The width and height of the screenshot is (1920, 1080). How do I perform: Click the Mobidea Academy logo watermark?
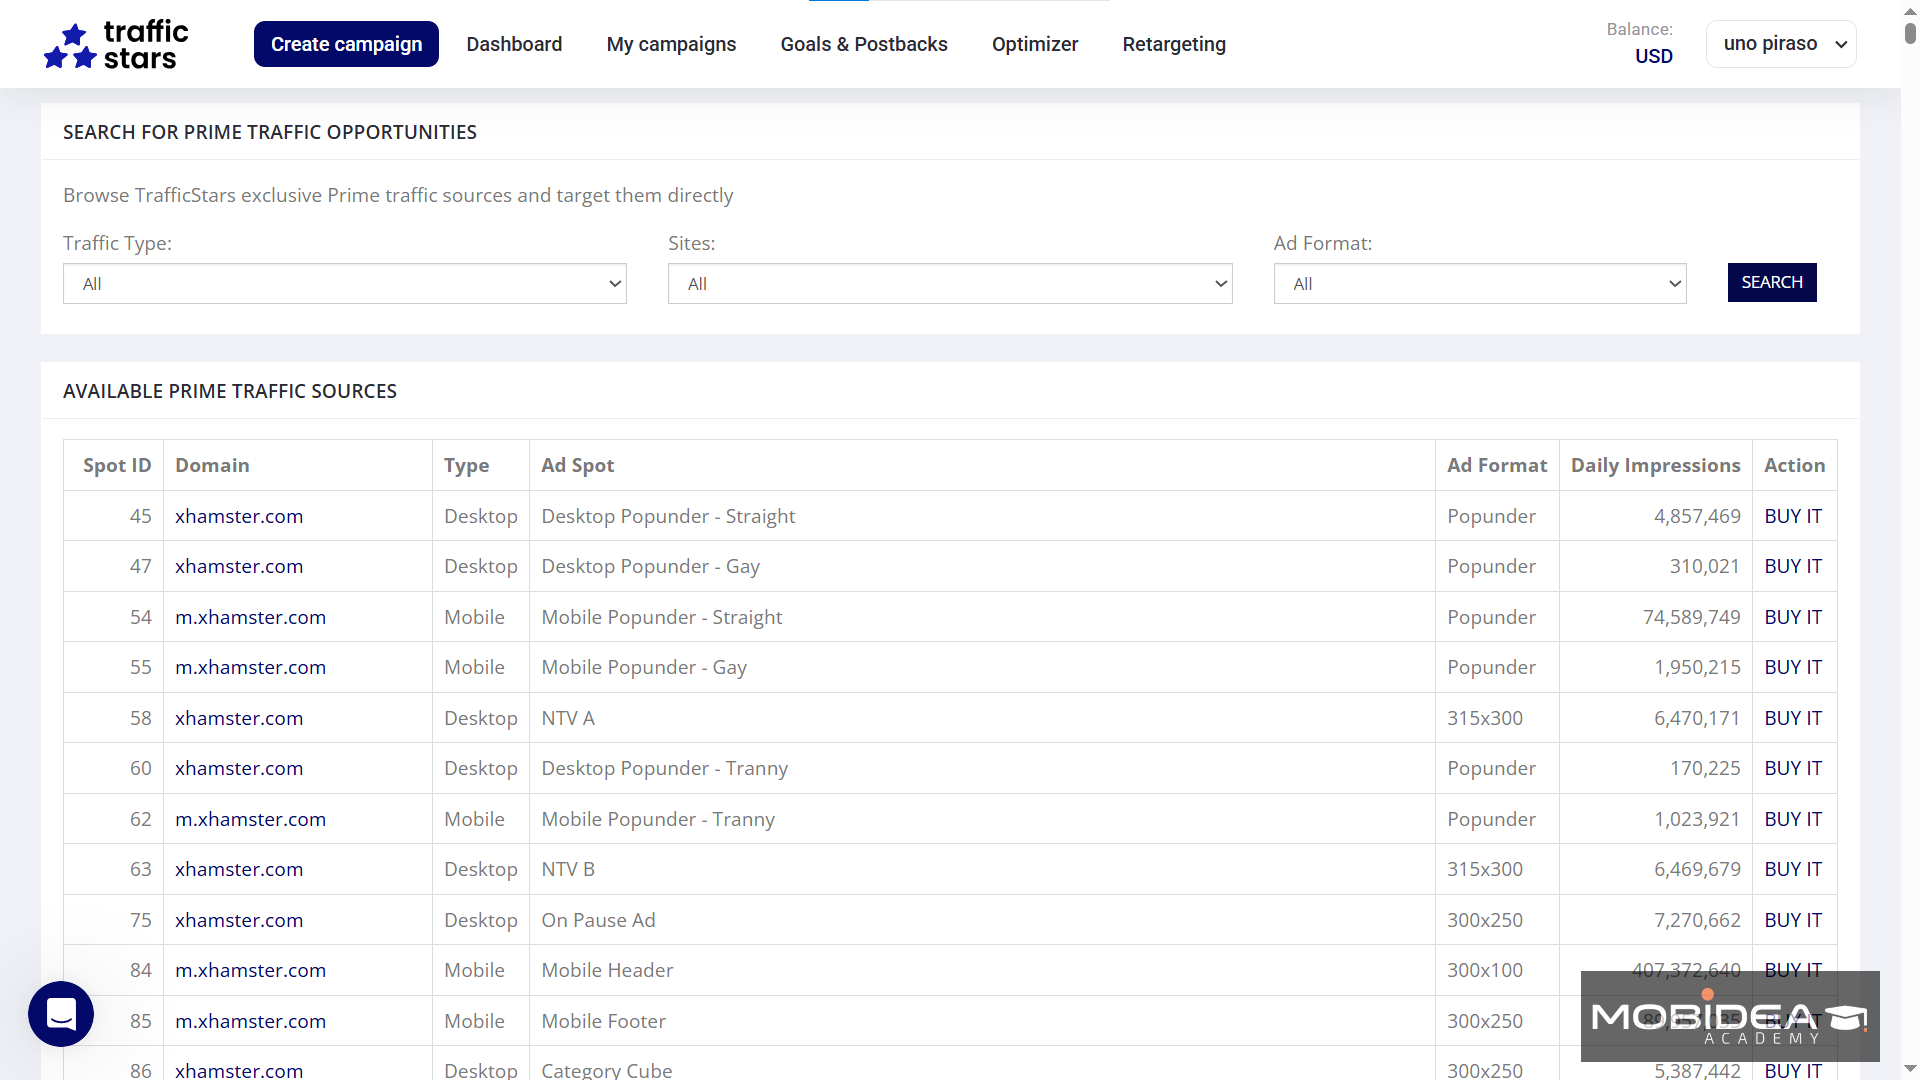pos(1730,1016)
